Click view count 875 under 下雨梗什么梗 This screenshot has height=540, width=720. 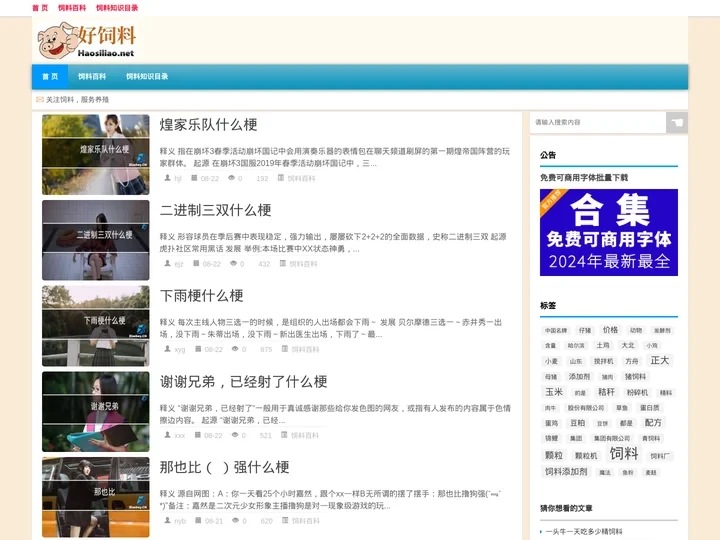266,350
